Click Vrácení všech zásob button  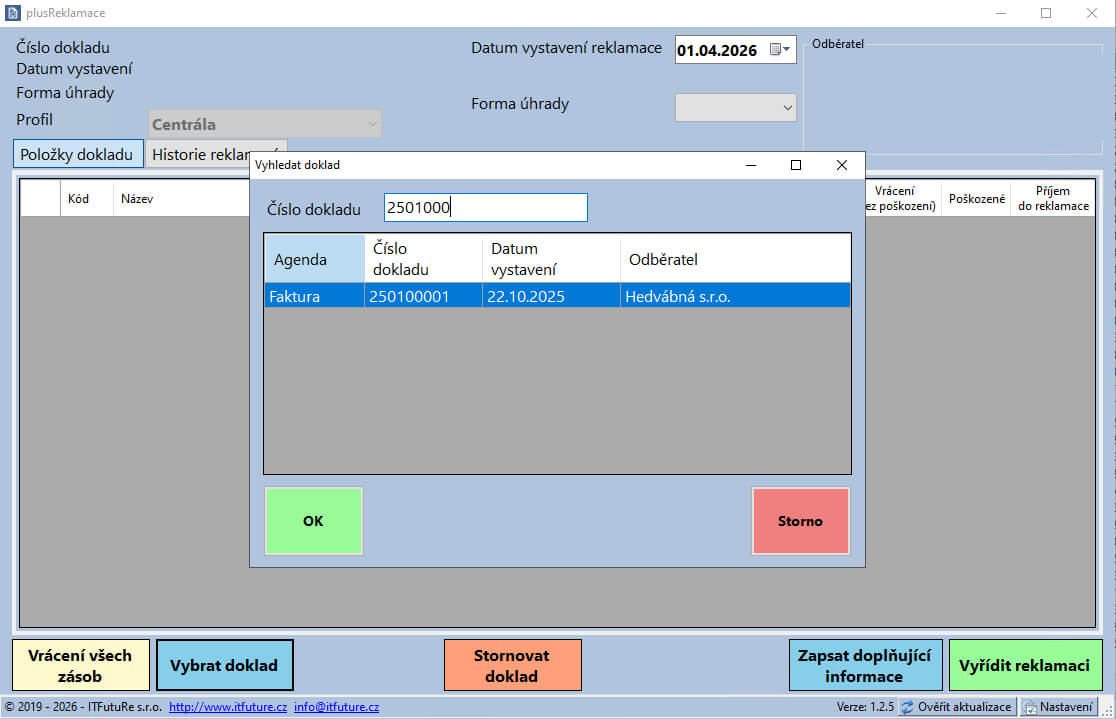pos(80,666)
